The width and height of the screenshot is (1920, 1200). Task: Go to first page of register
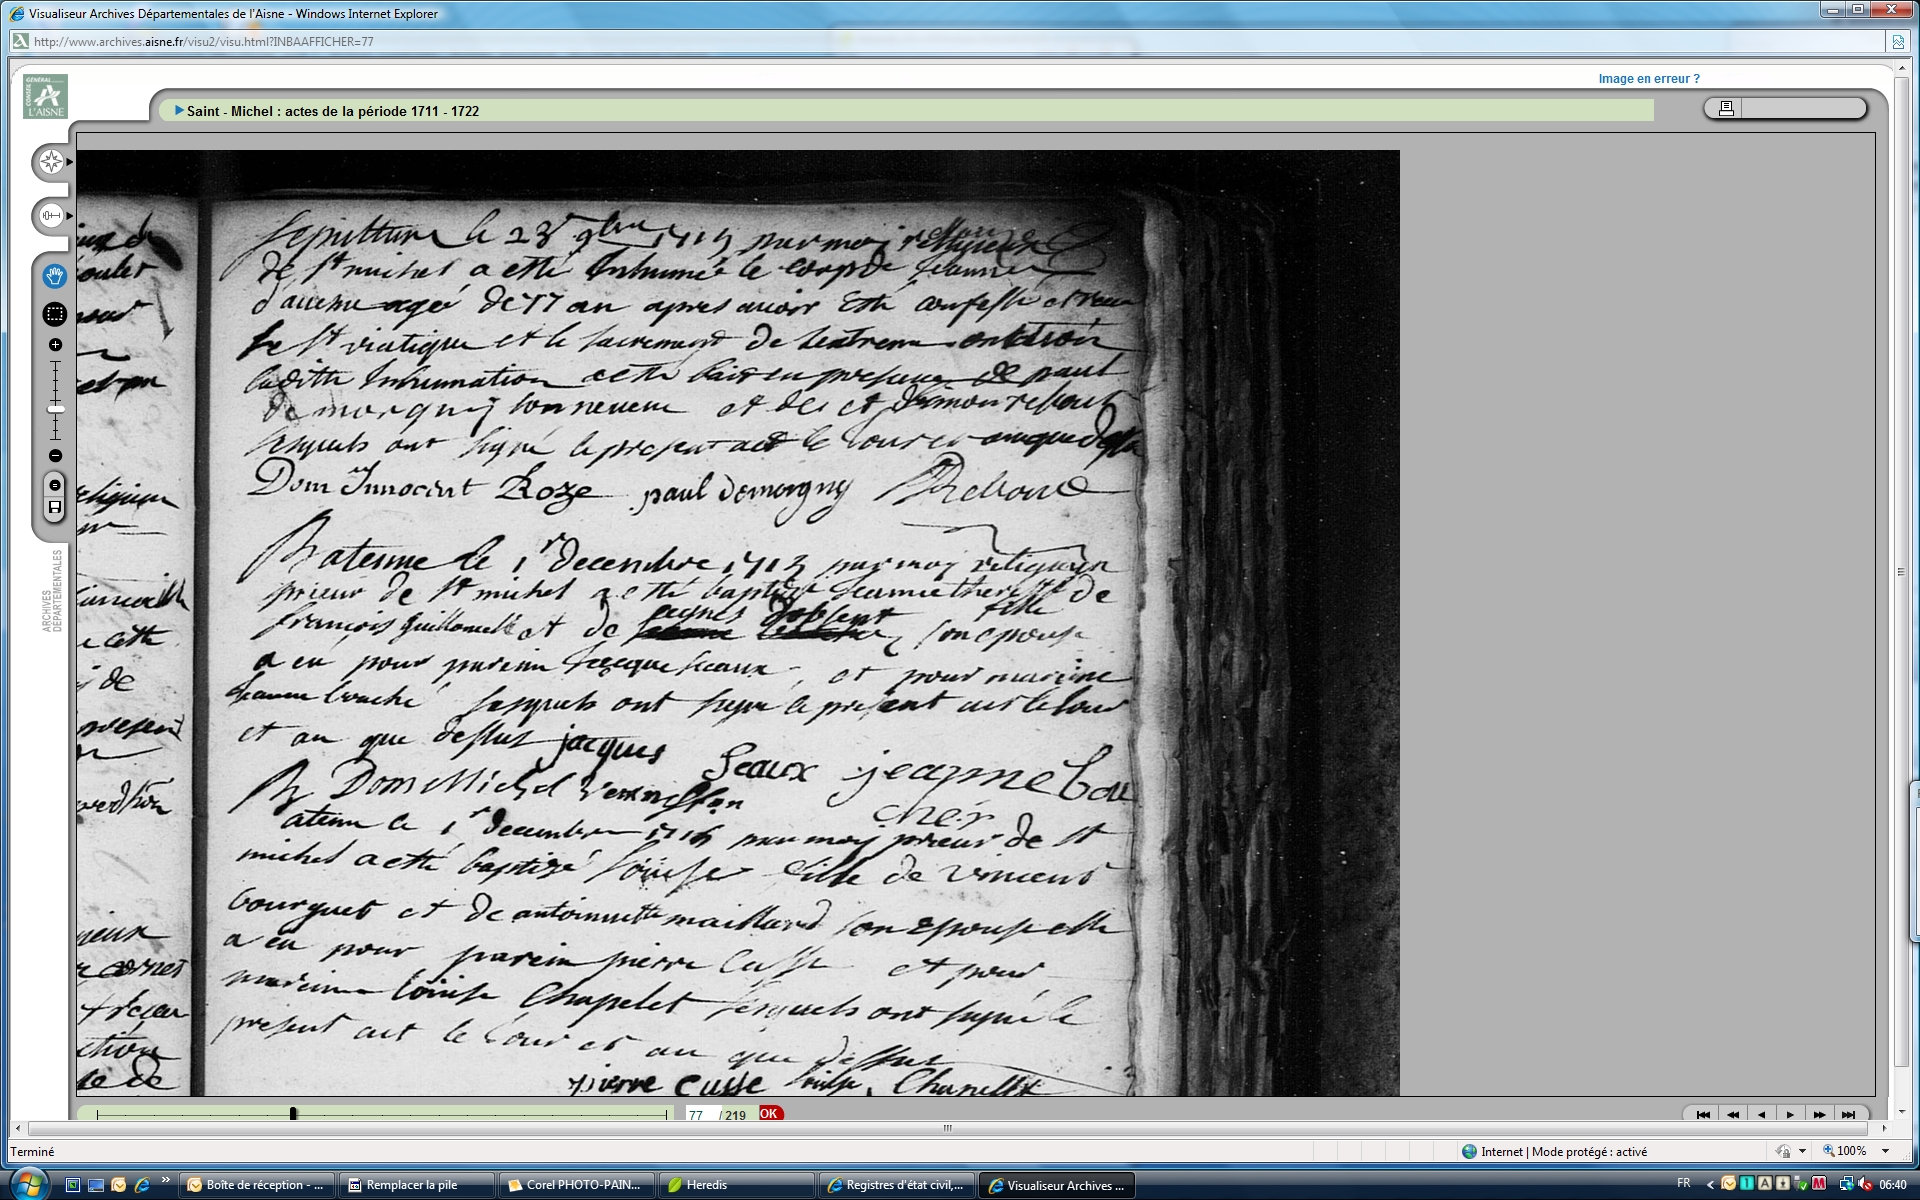(x=1703, y=1114)
